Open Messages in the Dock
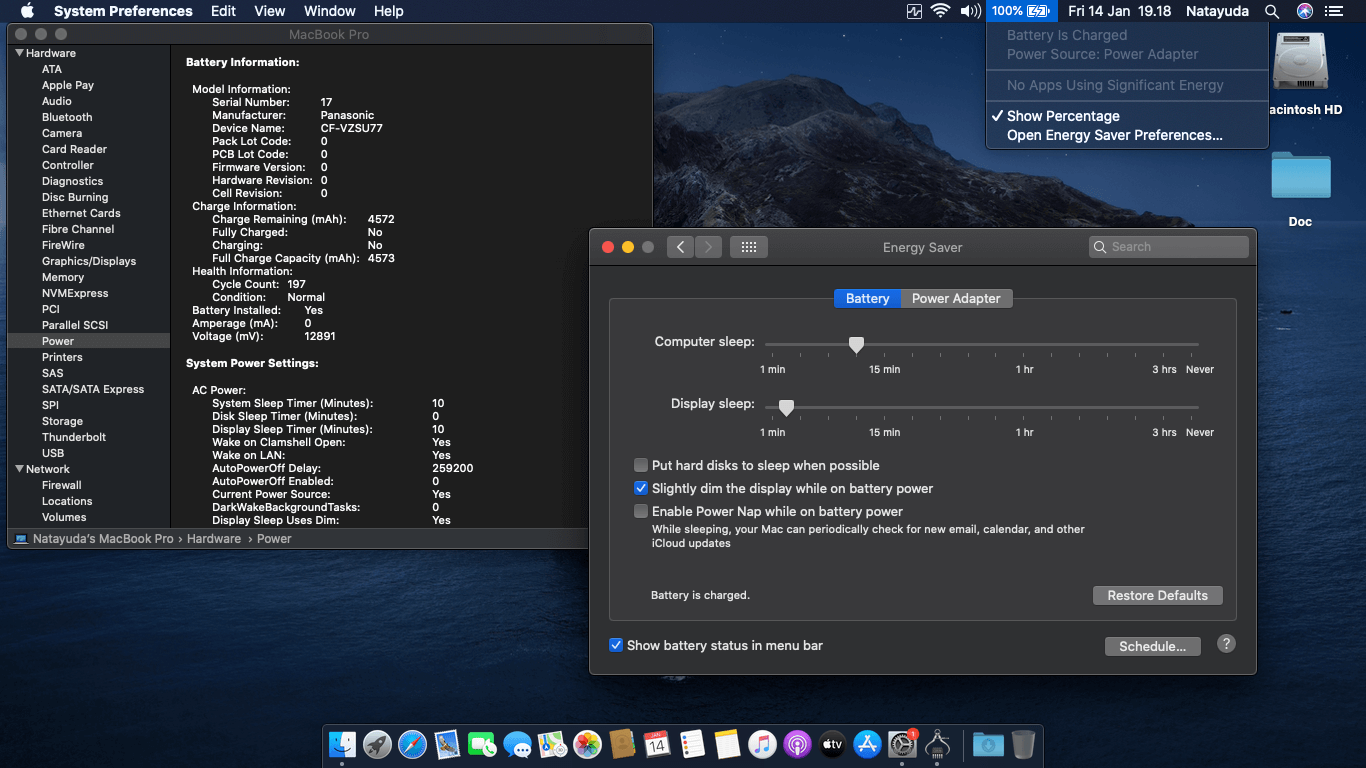 pos(517,744)
